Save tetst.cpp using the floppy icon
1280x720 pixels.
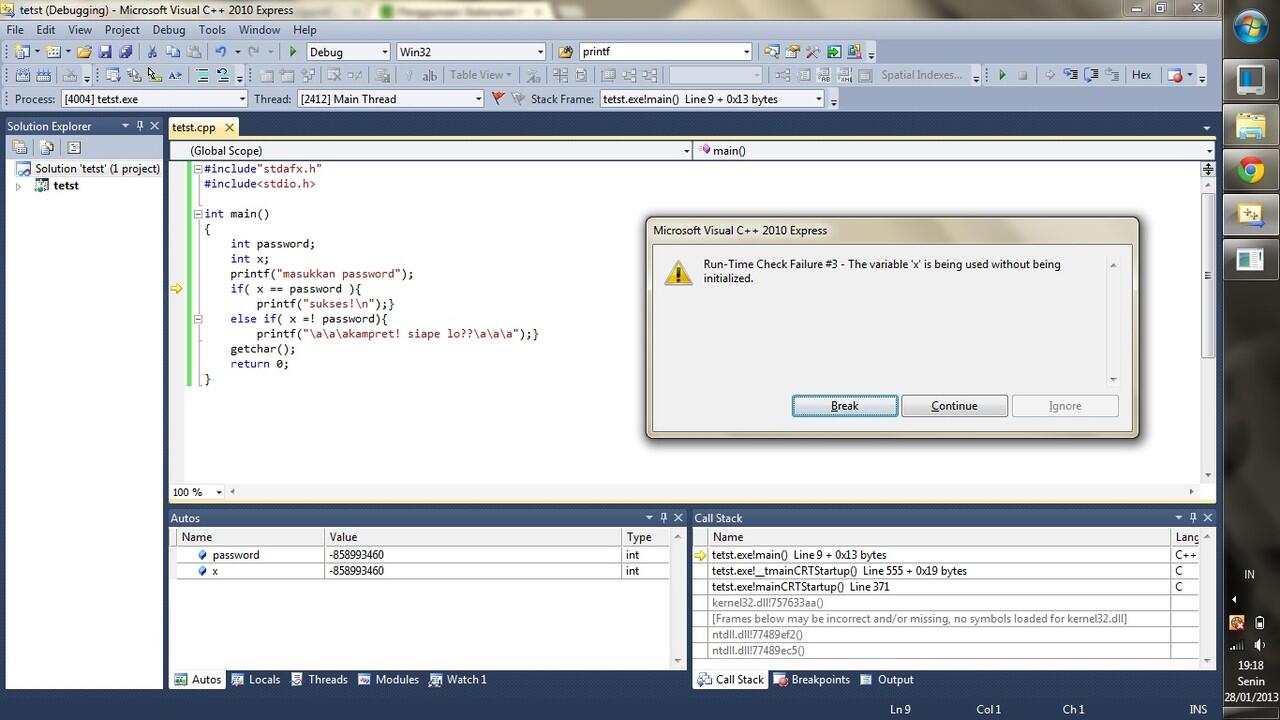coord(105,52)
